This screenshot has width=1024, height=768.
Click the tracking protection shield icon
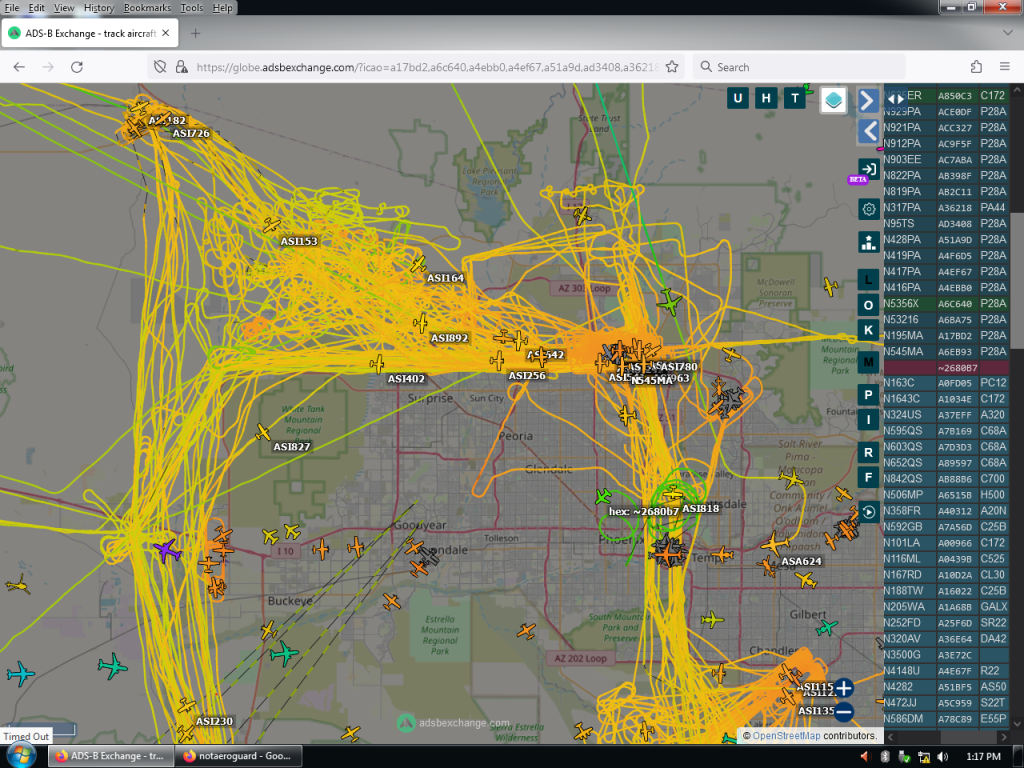point(160,67)
